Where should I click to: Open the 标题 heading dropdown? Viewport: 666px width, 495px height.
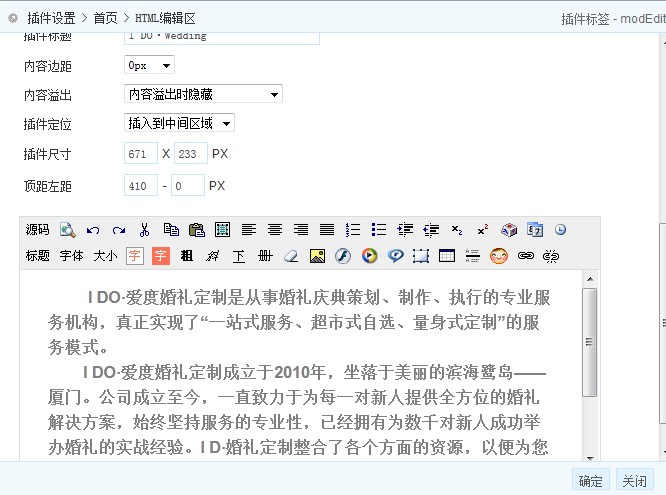tap(37, 256)
